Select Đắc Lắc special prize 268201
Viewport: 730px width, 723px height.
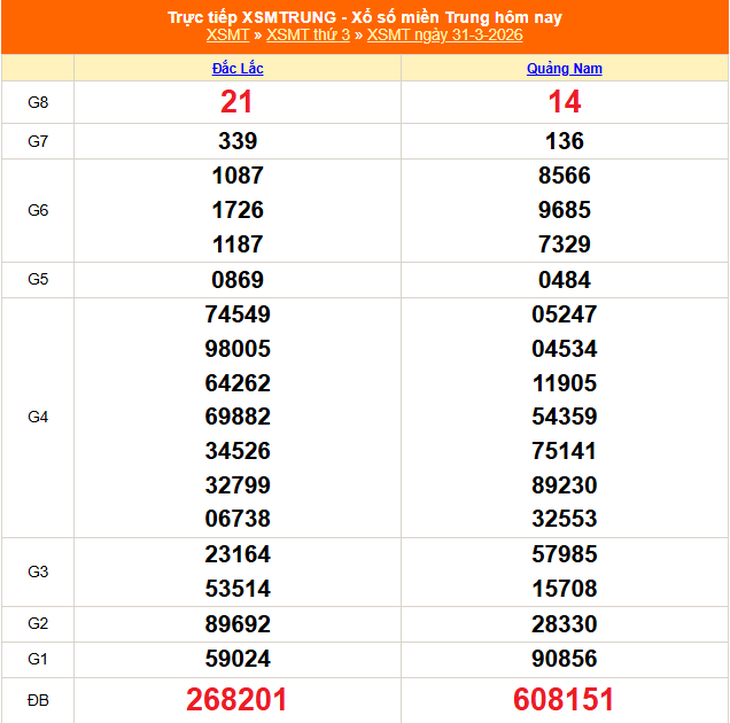click(x=237, y=699)
